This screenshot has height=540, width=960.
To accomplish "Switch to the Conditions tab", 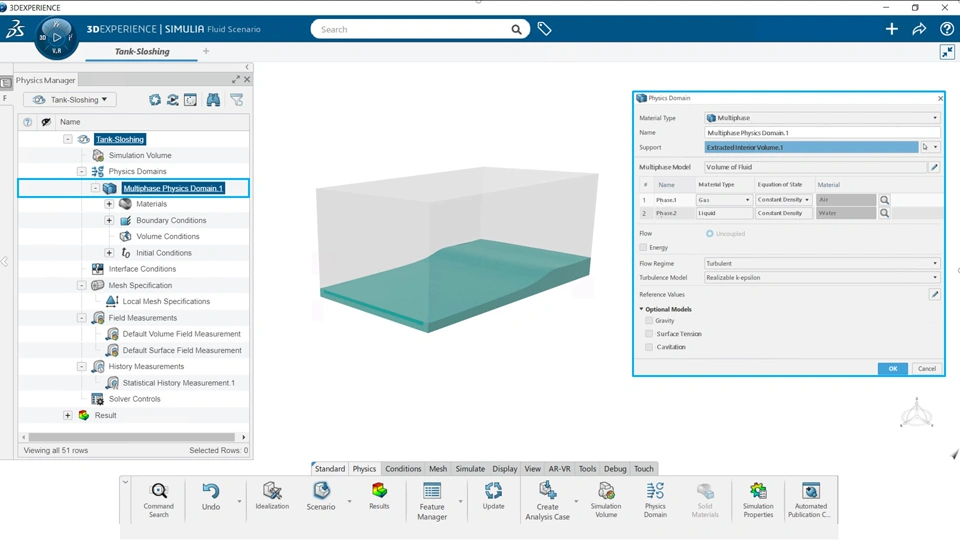I will [403, 468].
